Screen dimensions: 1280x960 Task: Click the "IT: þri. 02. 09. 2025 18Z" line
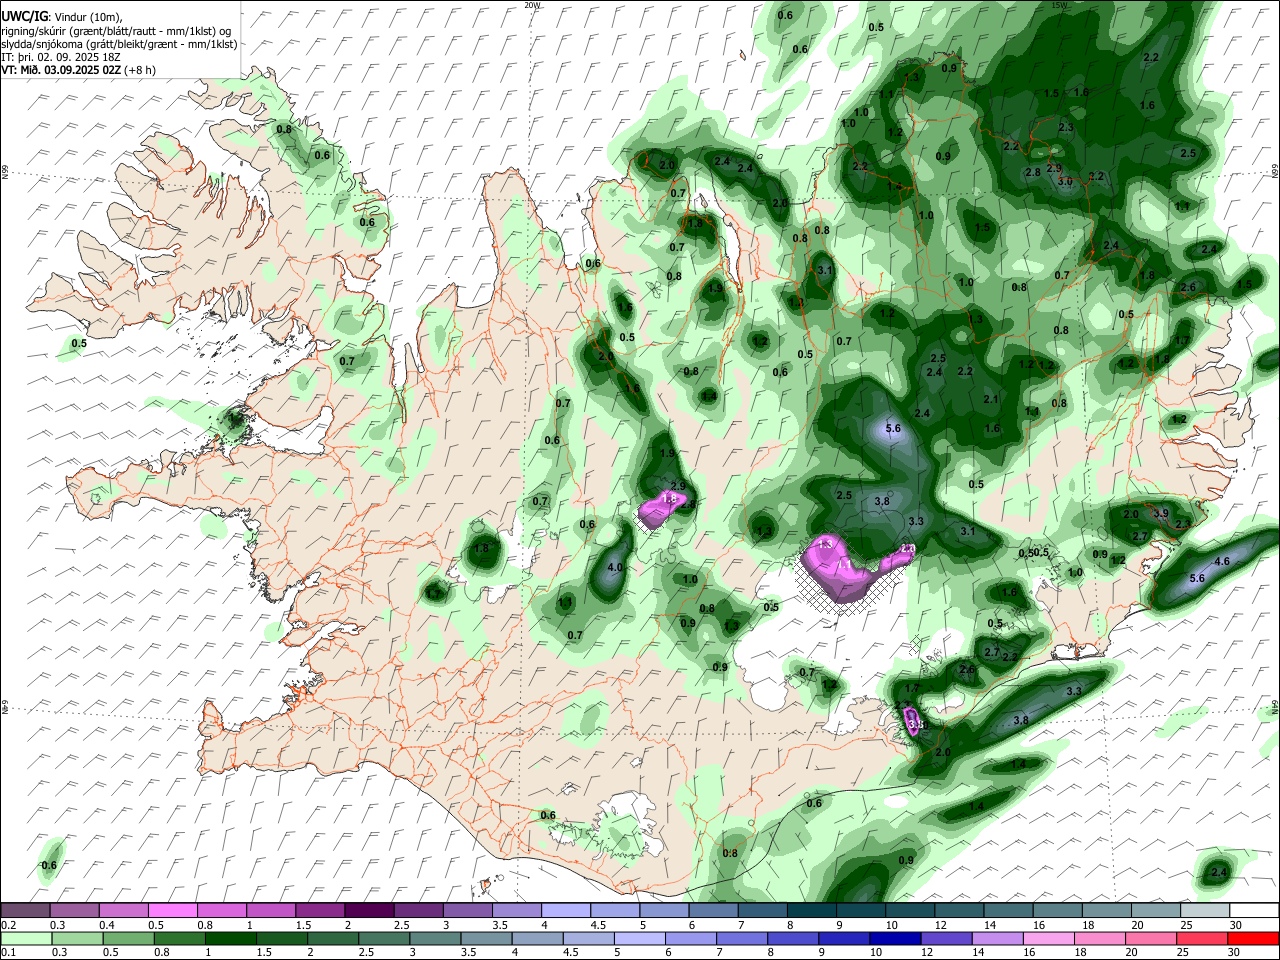pyautogui.click(x=61, y=57)
